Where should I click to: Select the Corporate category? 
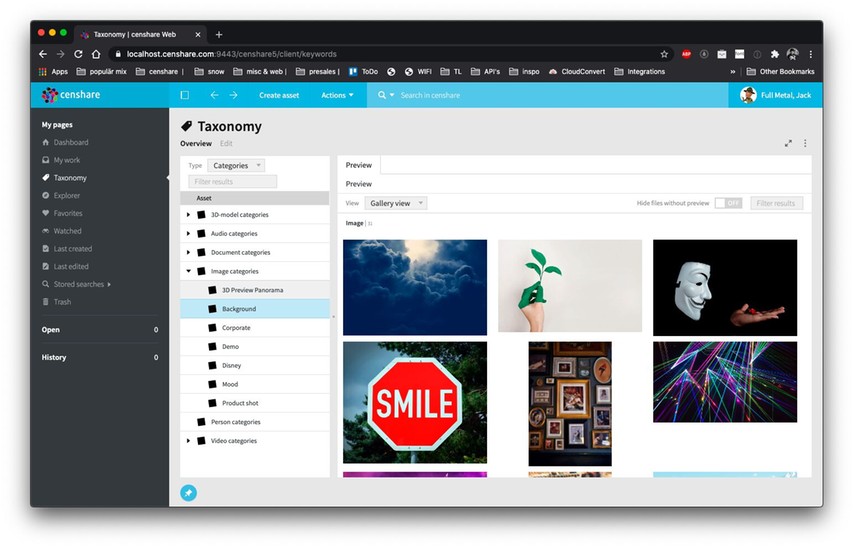click(236, 328)
